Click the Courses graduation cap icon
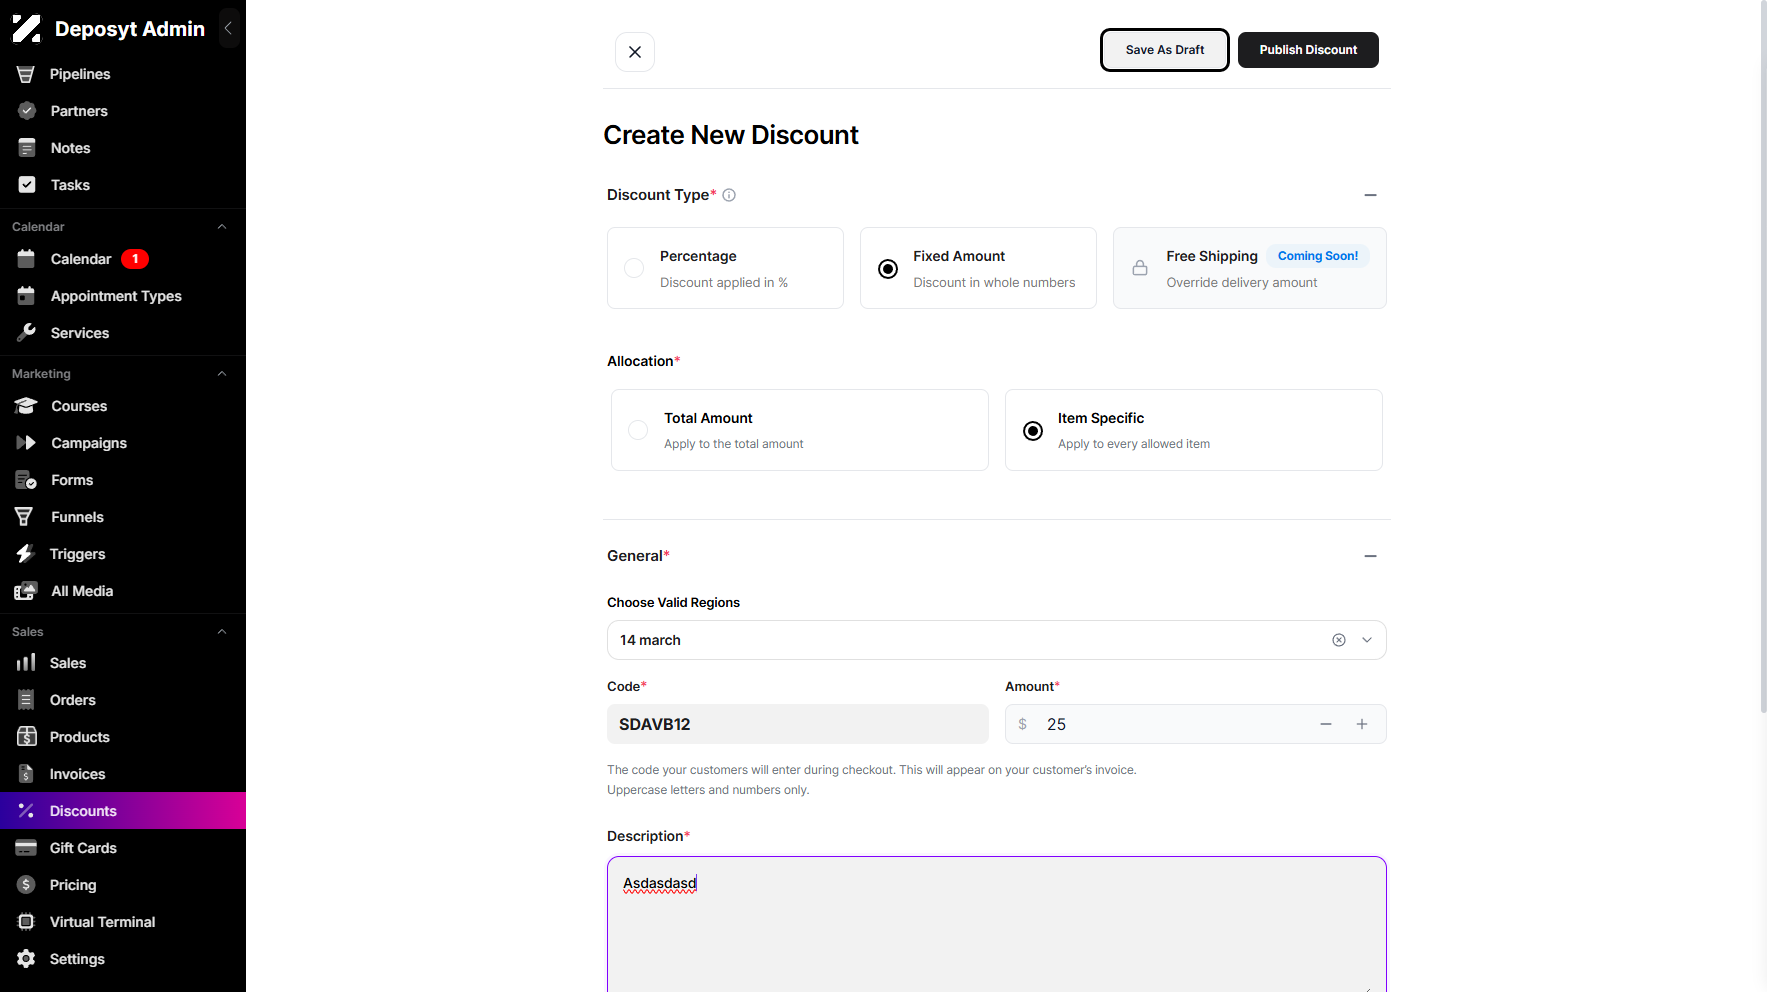The image size is (1767, 992). (26, 406)
